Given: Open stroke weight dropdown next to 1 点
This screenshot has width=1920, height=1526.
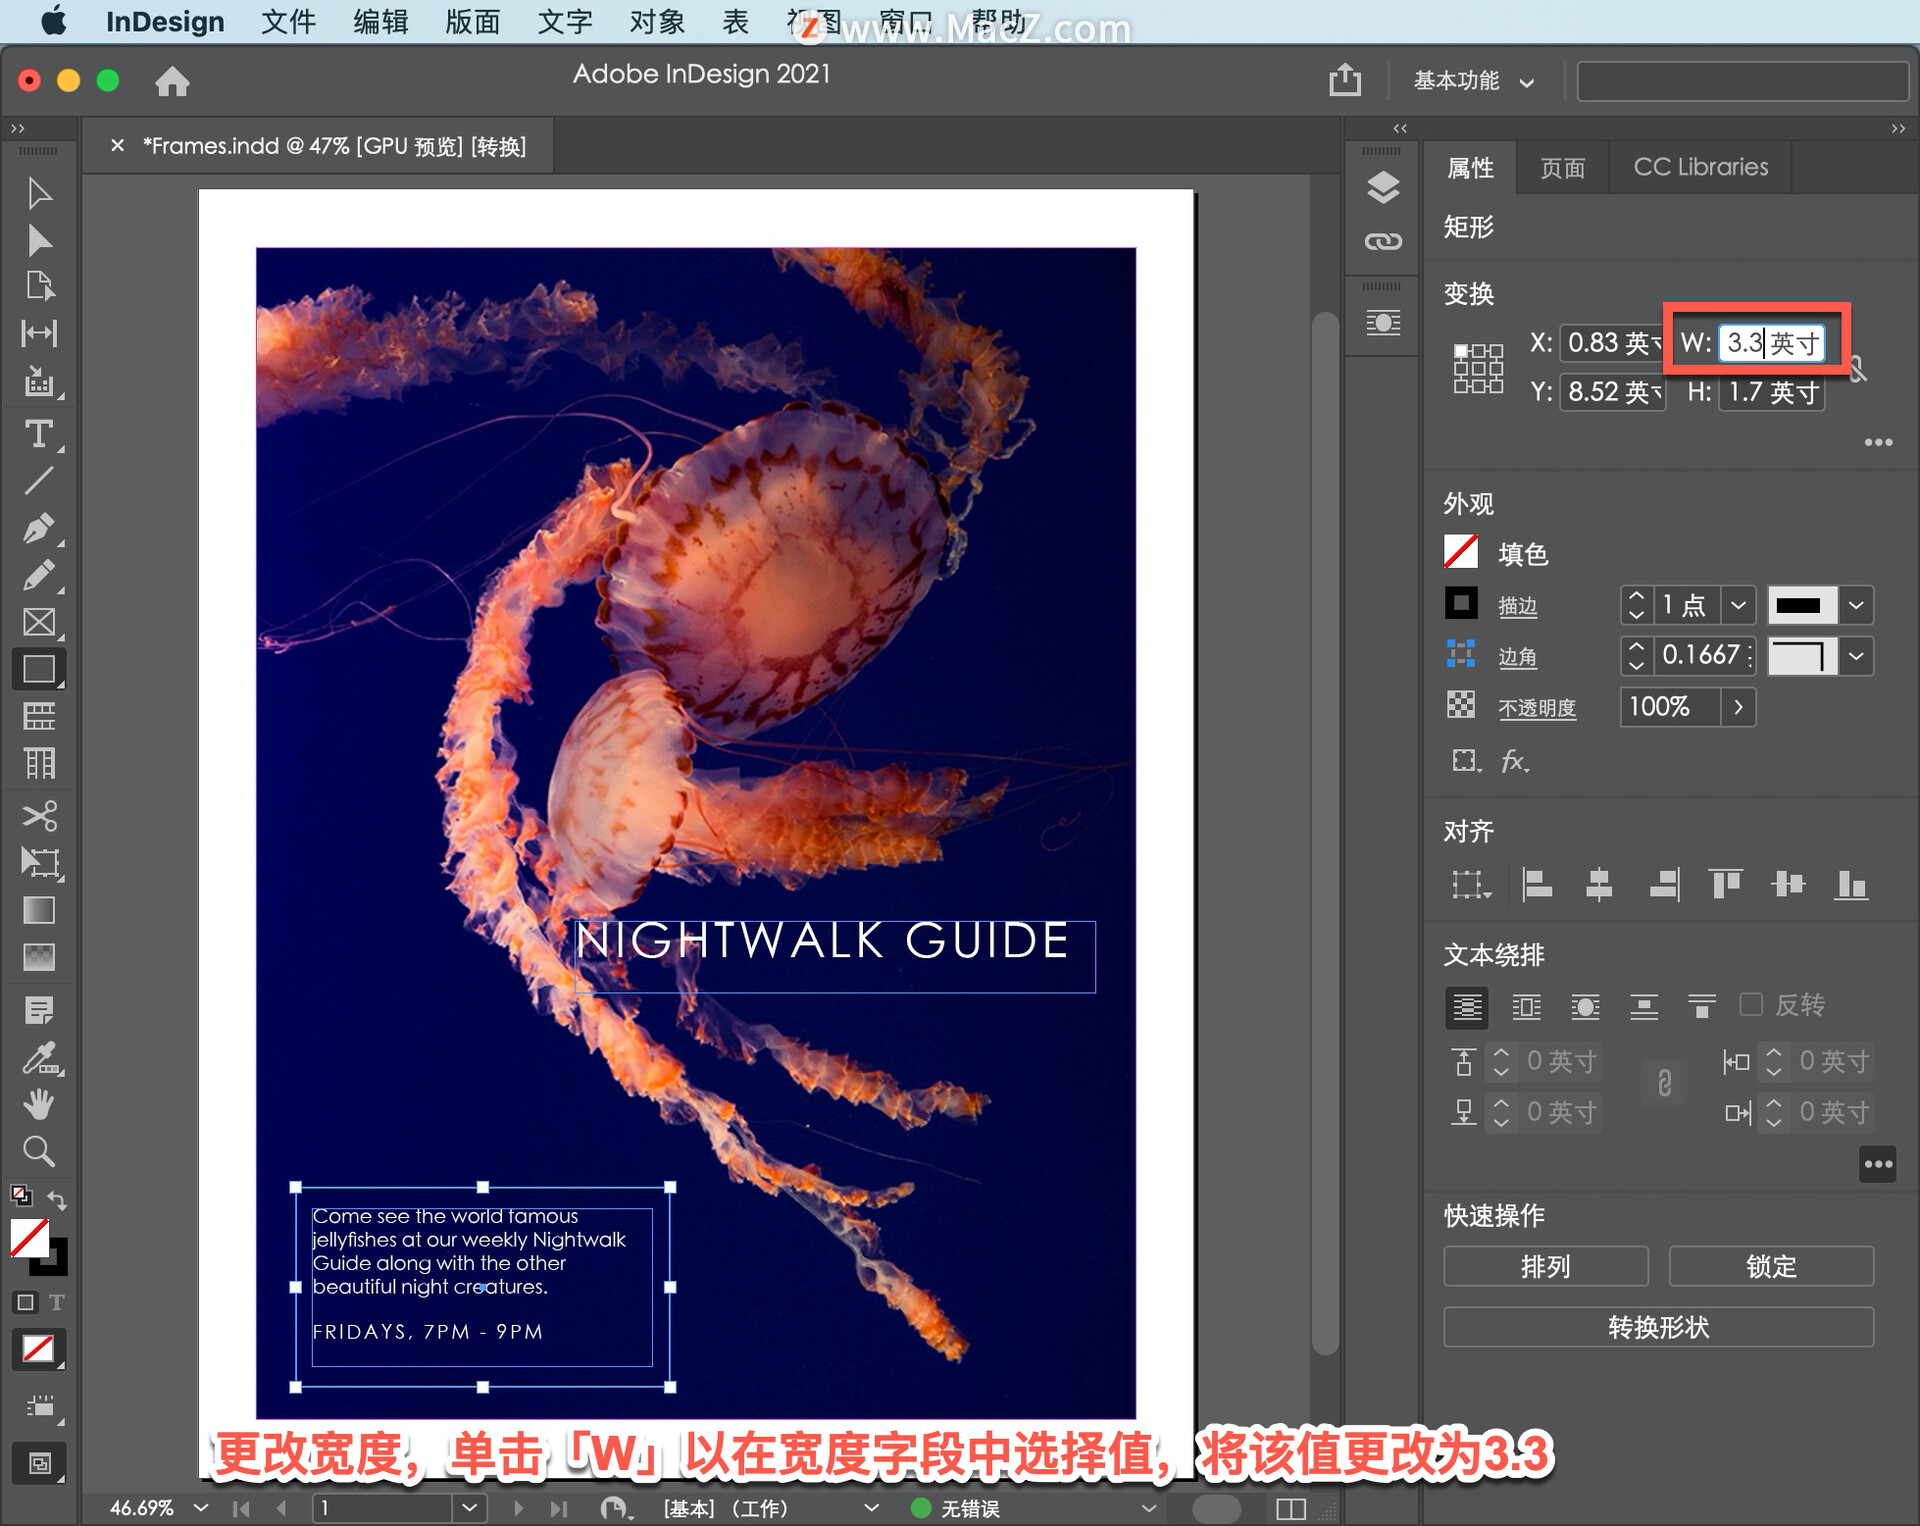Looking at the screenshot, I should [x=1738, y=605].
